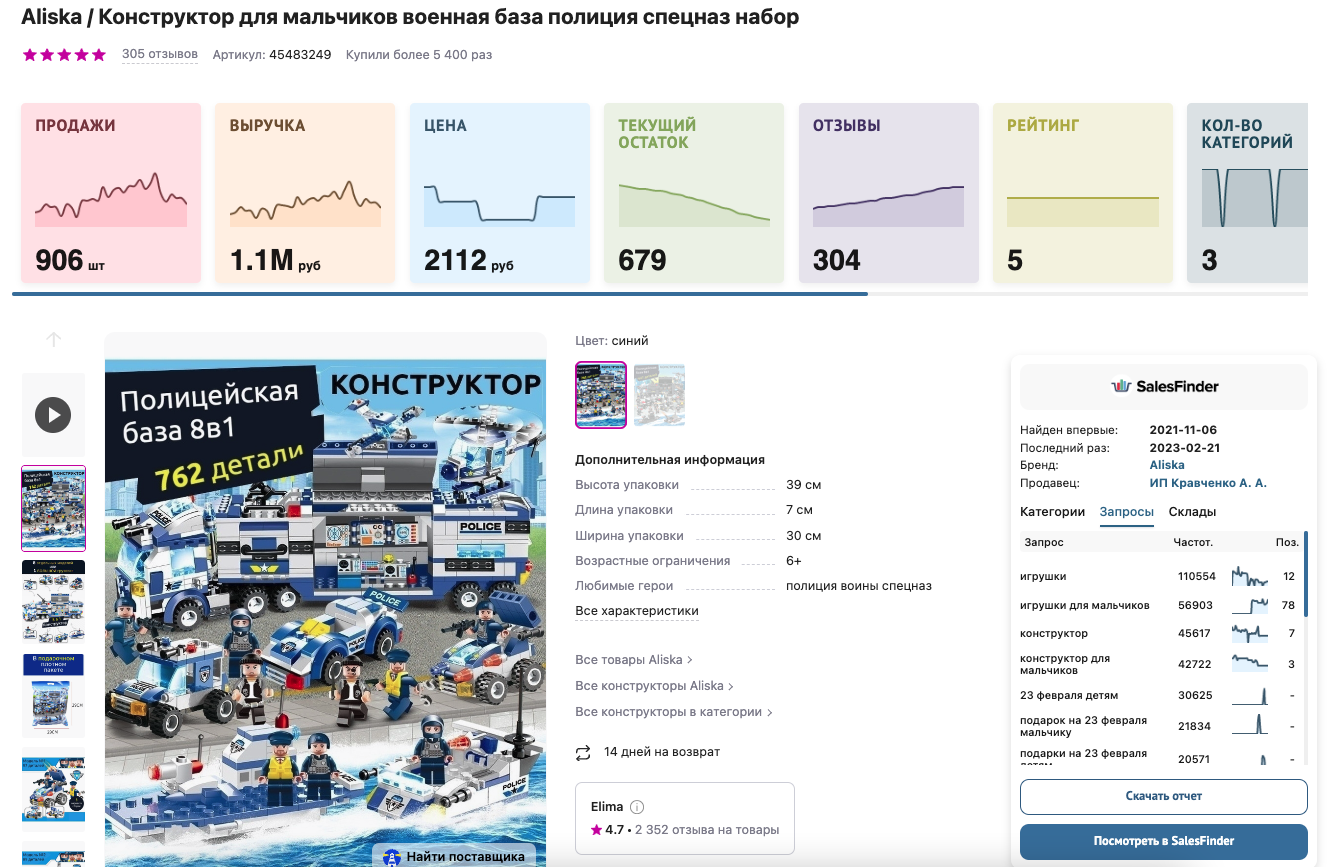Click the return exchange arrows icon
Image resolution: width=1335 pixels, height=867 pixels.
(x=584, y=752)
